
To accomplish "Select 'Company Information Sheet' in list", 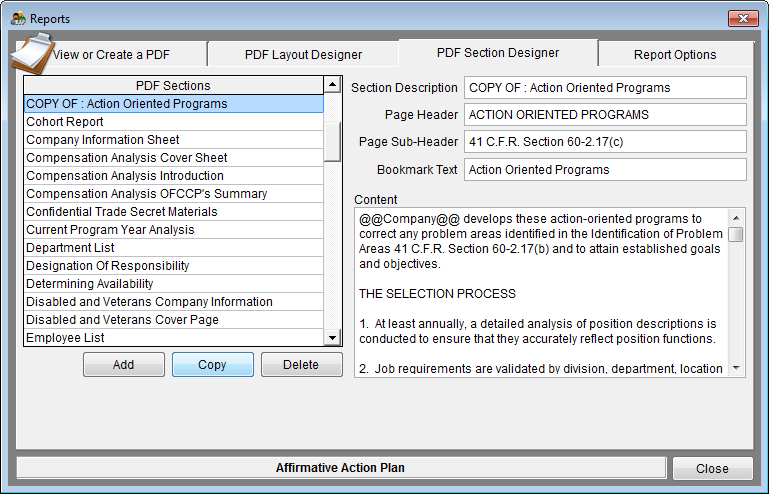I will point(173,140).
